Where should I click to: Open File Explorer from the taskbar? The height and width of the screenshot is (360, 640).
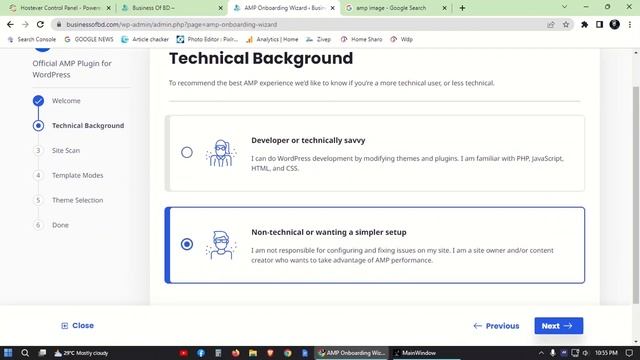tap(253, 353)
